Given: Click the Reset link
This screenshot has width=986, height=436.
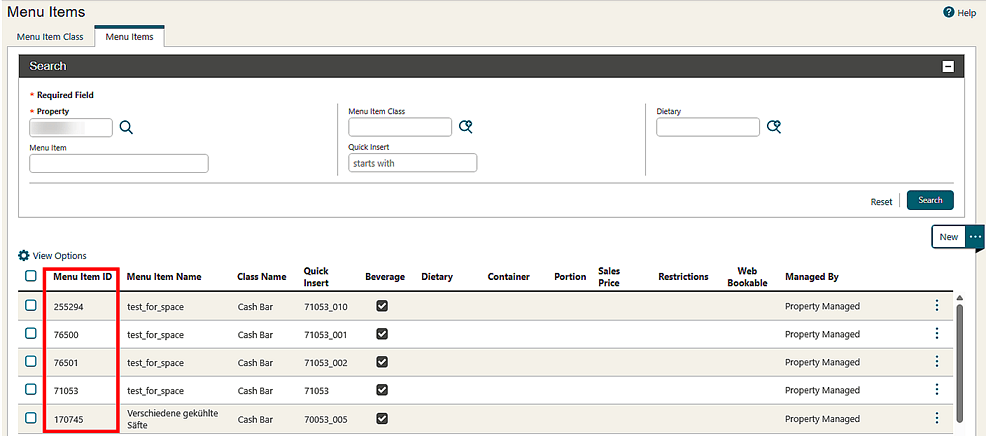Looking at the screenshot, I should coord(881,201).
